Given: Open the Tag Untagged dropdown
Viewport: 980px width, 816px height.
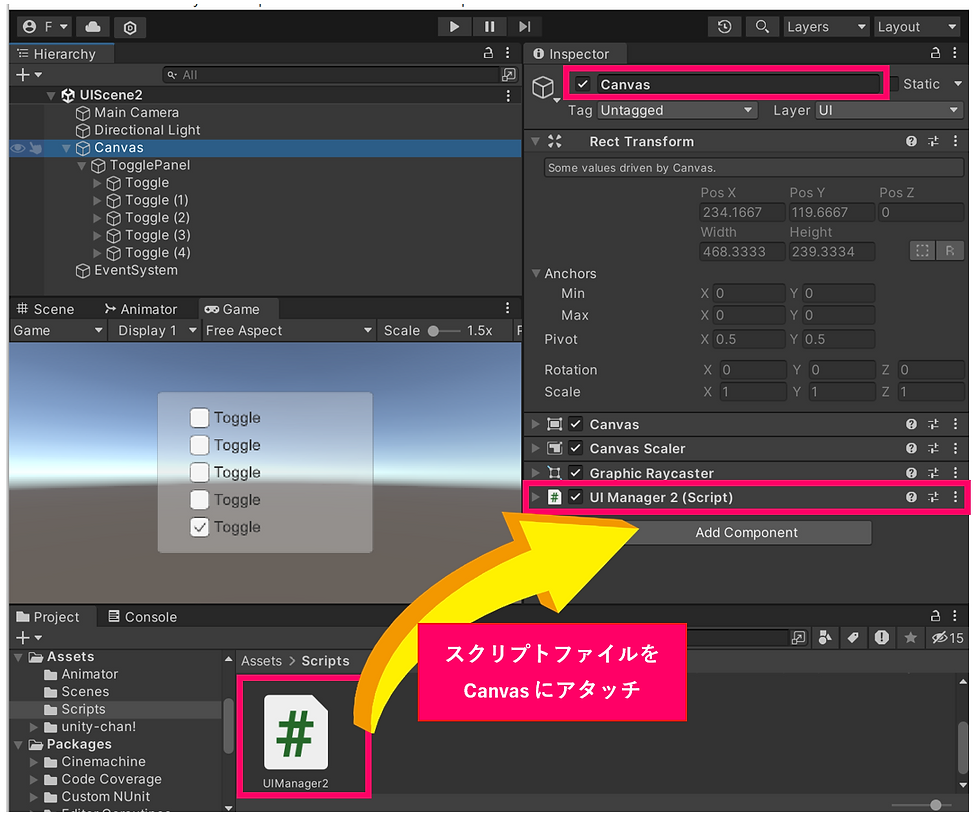Looking at the screenshot, I should click(678, 111).
